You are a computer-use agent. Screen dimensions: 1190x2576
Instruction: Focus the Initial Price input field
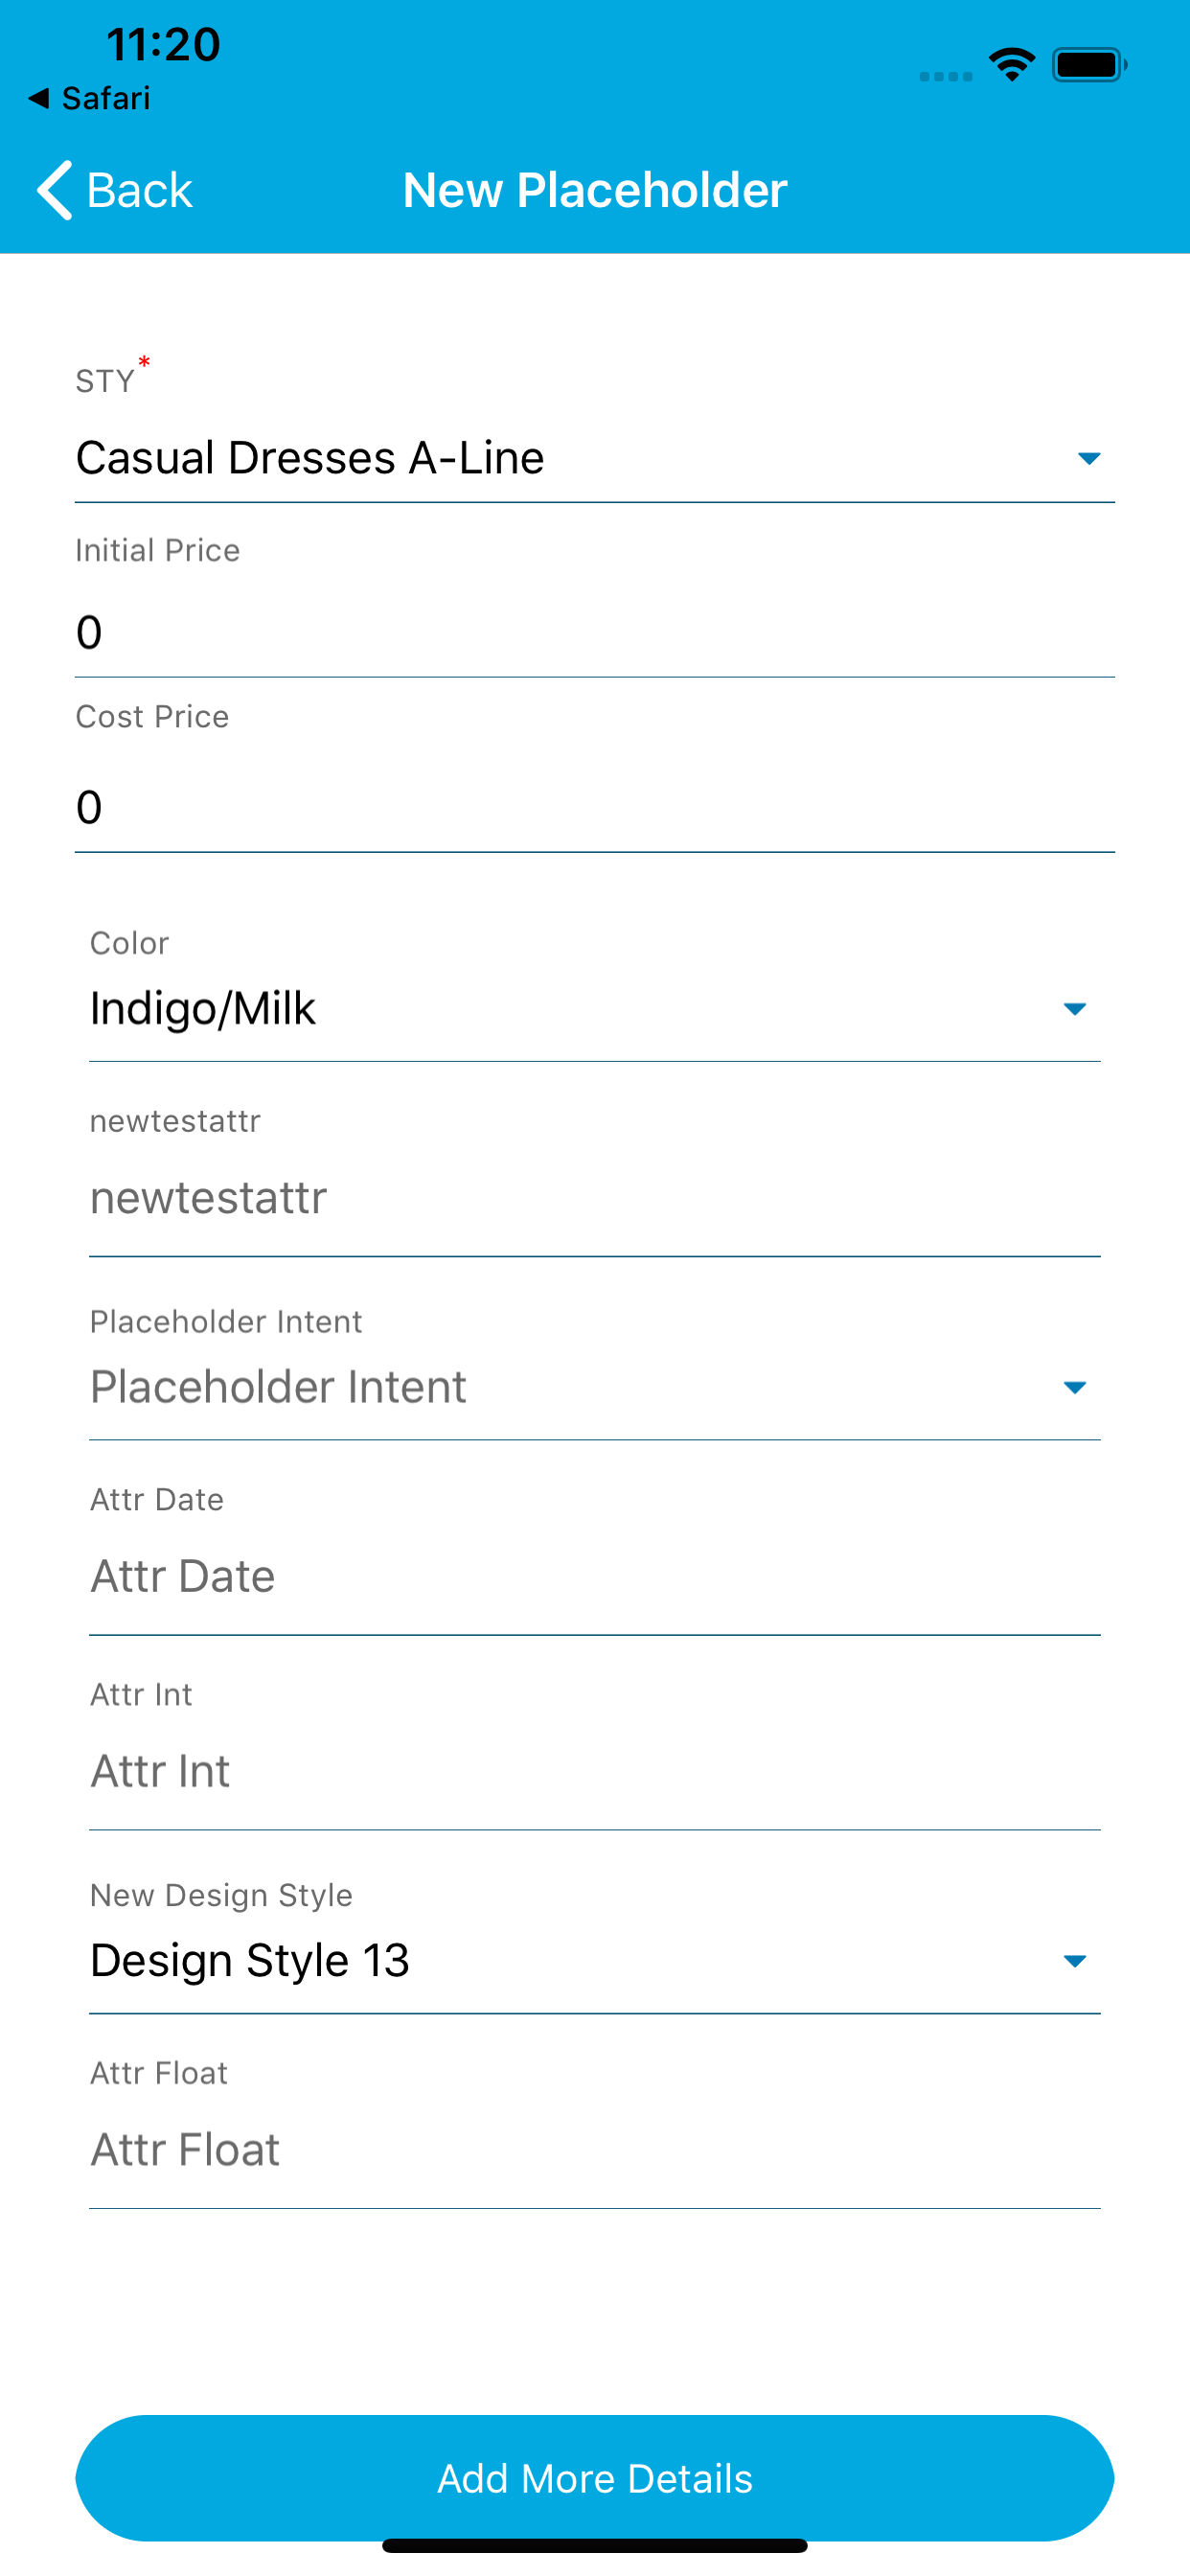[x=594, y=633]
